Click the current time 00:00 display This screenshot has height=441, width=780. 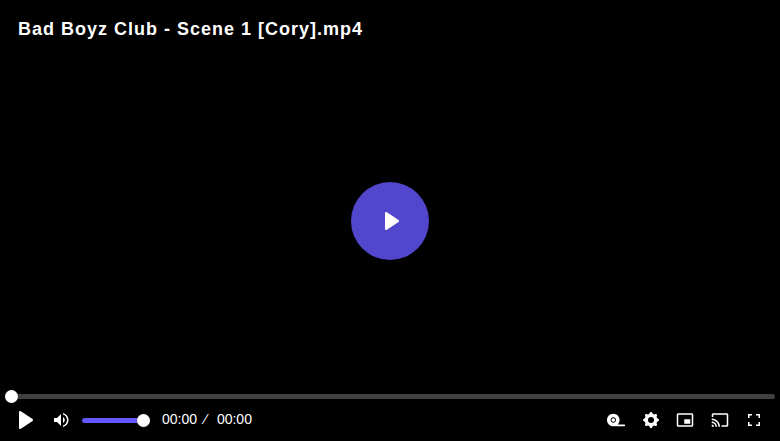click(x=180, y=420)
